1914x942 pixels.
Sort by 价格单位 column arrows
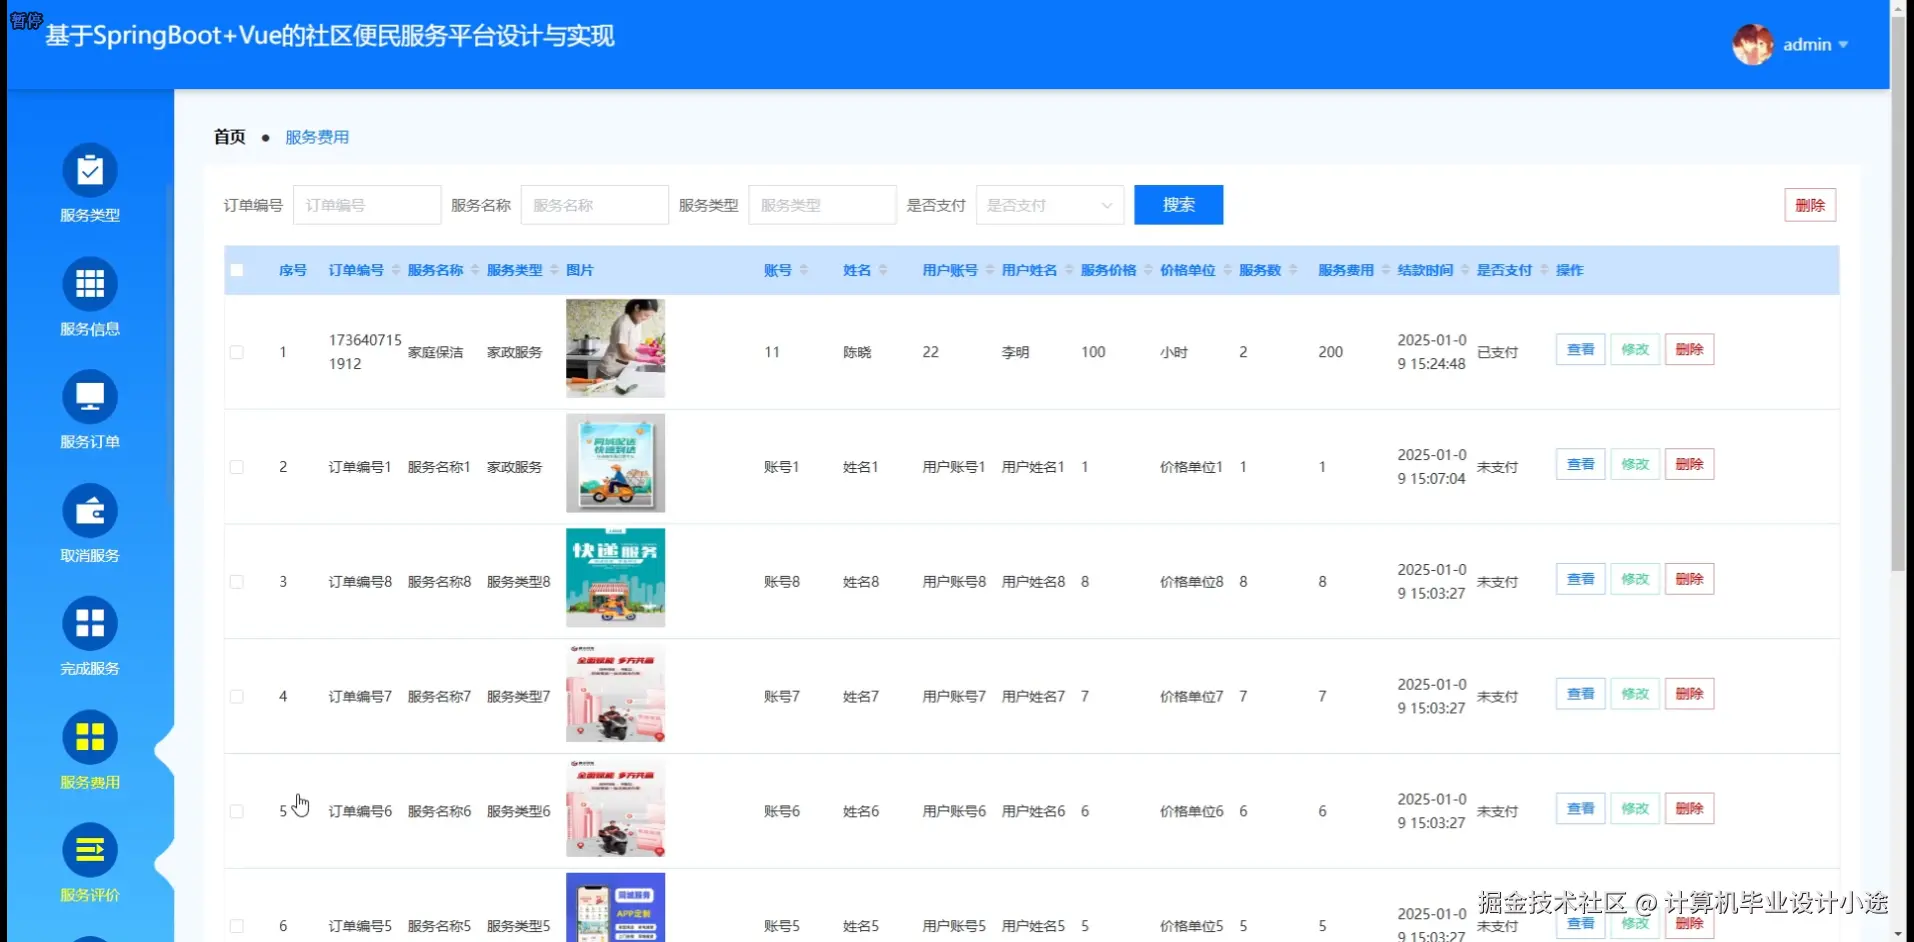(x=1227, y=270)
